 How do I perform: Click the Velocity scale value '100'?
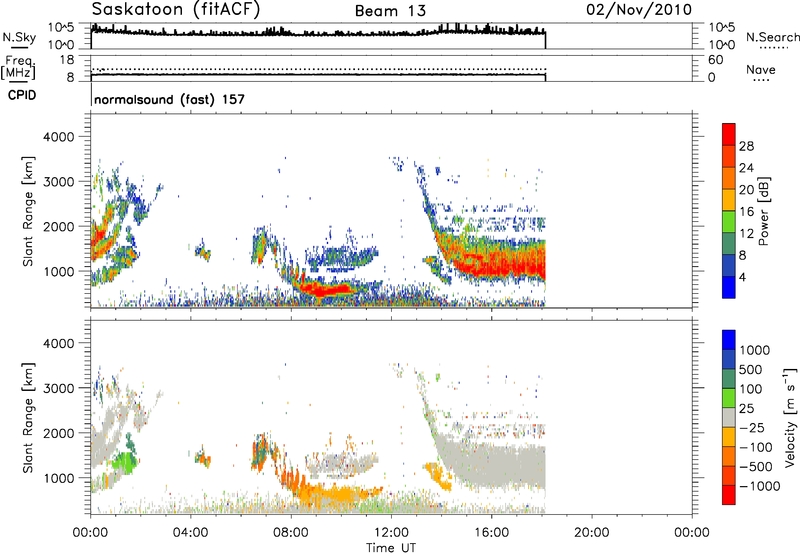(751, 389)
